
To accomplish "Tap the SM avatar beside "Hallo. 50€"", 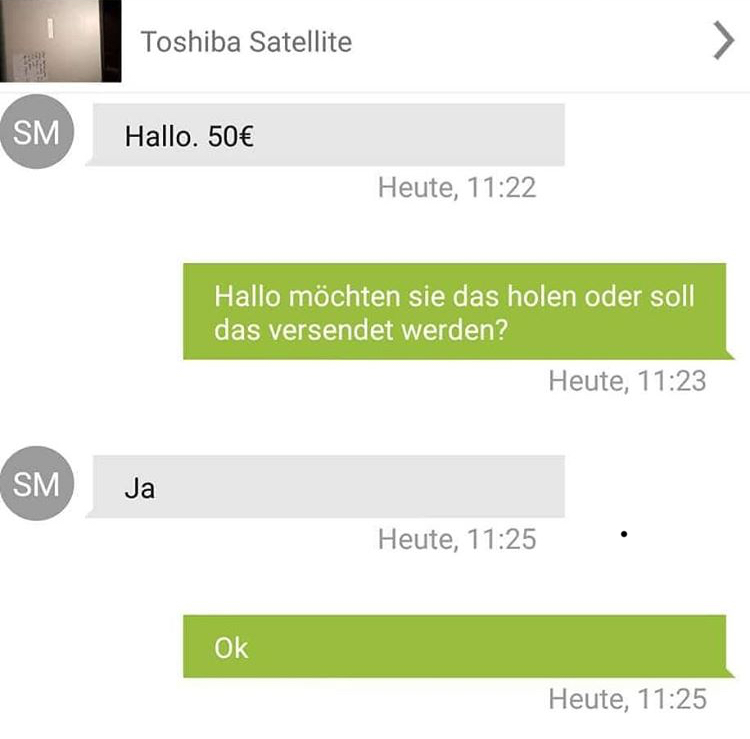I will [x=37, y=133].
